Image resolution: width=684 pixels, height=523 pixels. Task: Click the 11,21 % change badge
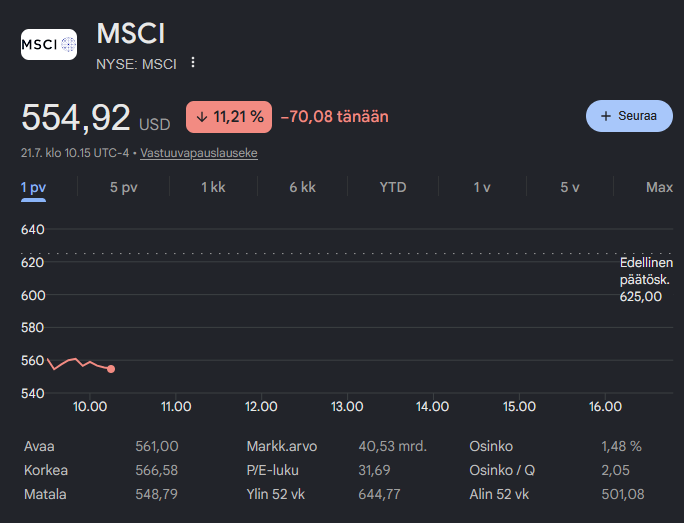point(229,117)
